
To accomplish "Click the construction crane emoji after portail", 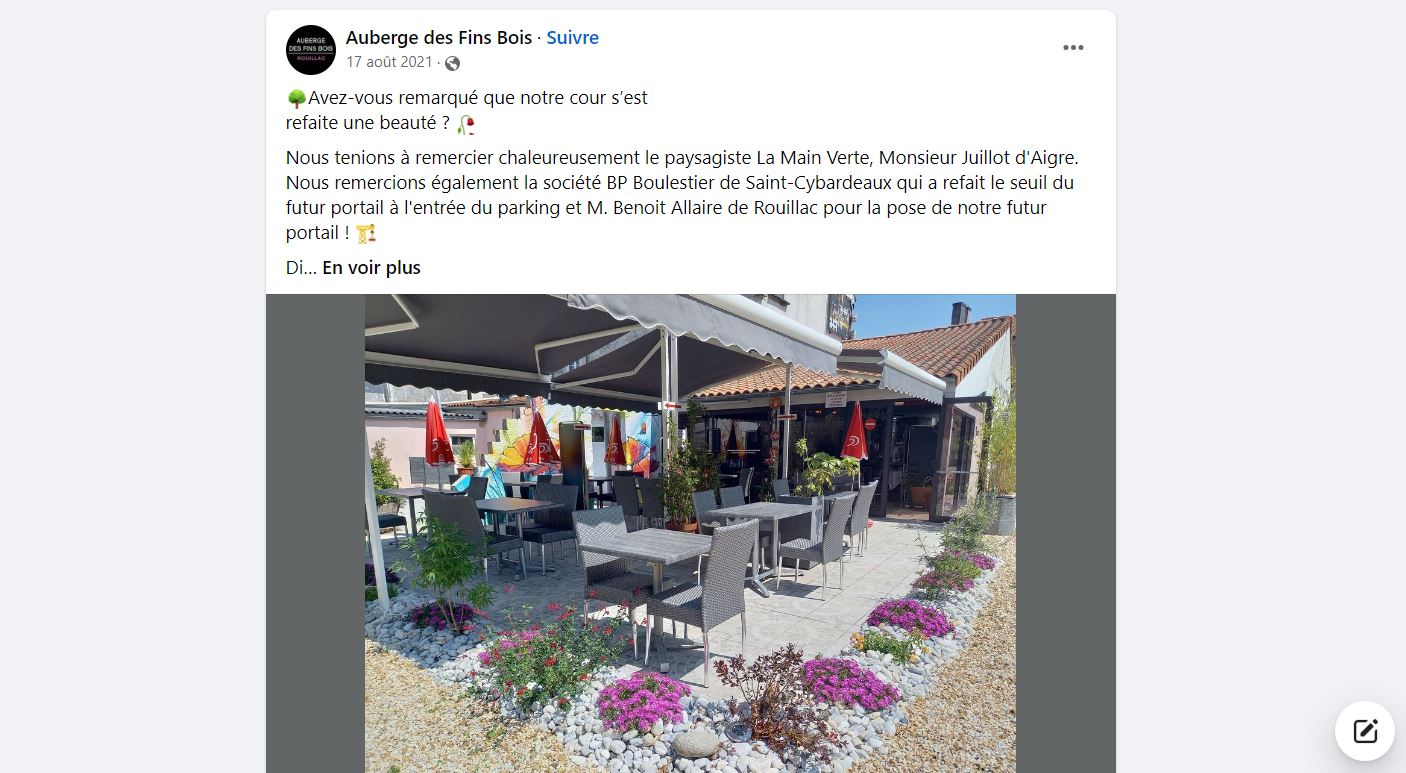I will pos(366,233).
